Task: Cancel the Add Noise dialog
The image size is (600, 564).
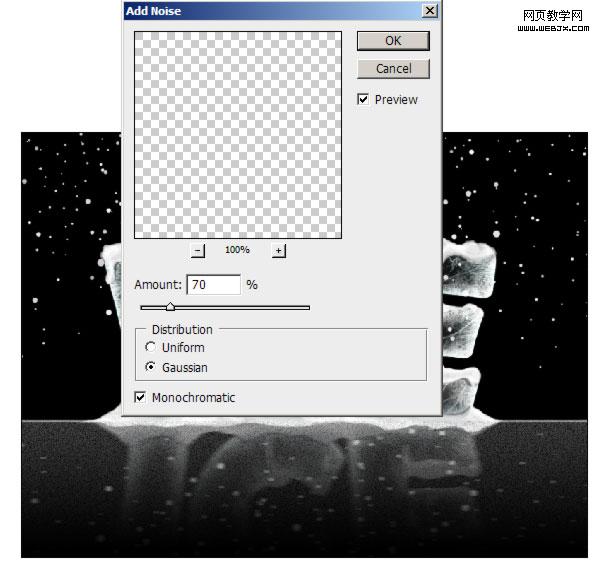Action: click(393, 68)
